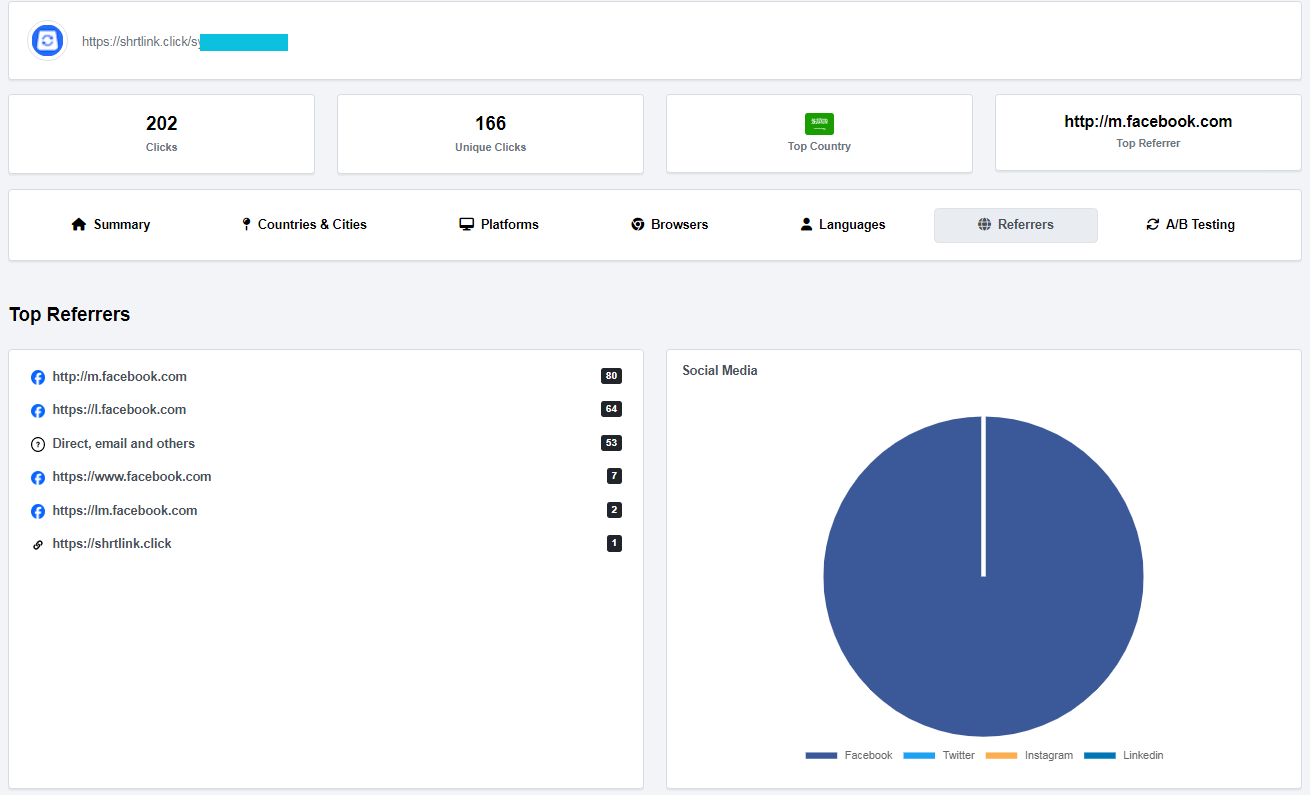Click chain link icon beside https://shrtlink.click

[x=38, y=545]
